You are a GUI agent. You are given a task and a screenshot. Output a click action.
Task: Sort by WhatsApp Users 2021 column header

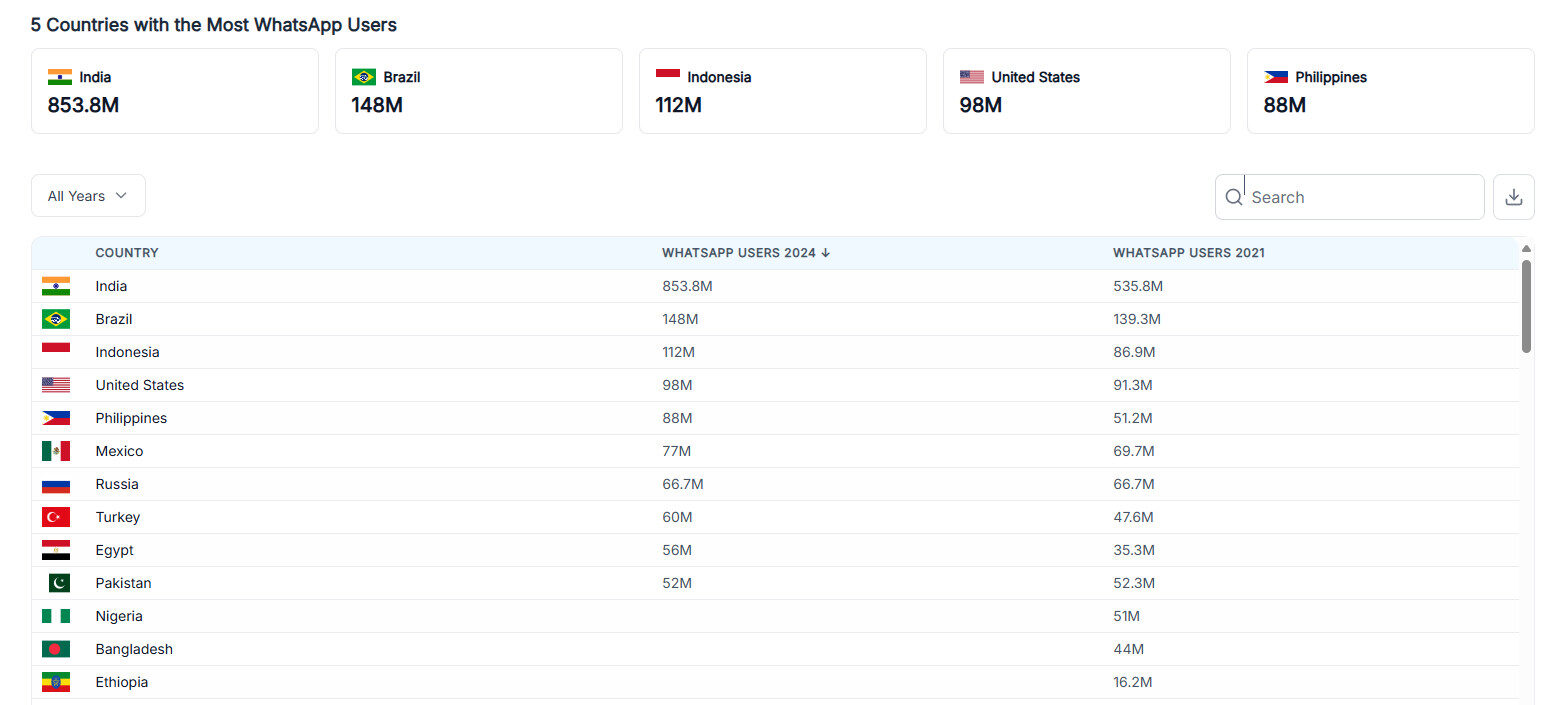pos(1188,253)
